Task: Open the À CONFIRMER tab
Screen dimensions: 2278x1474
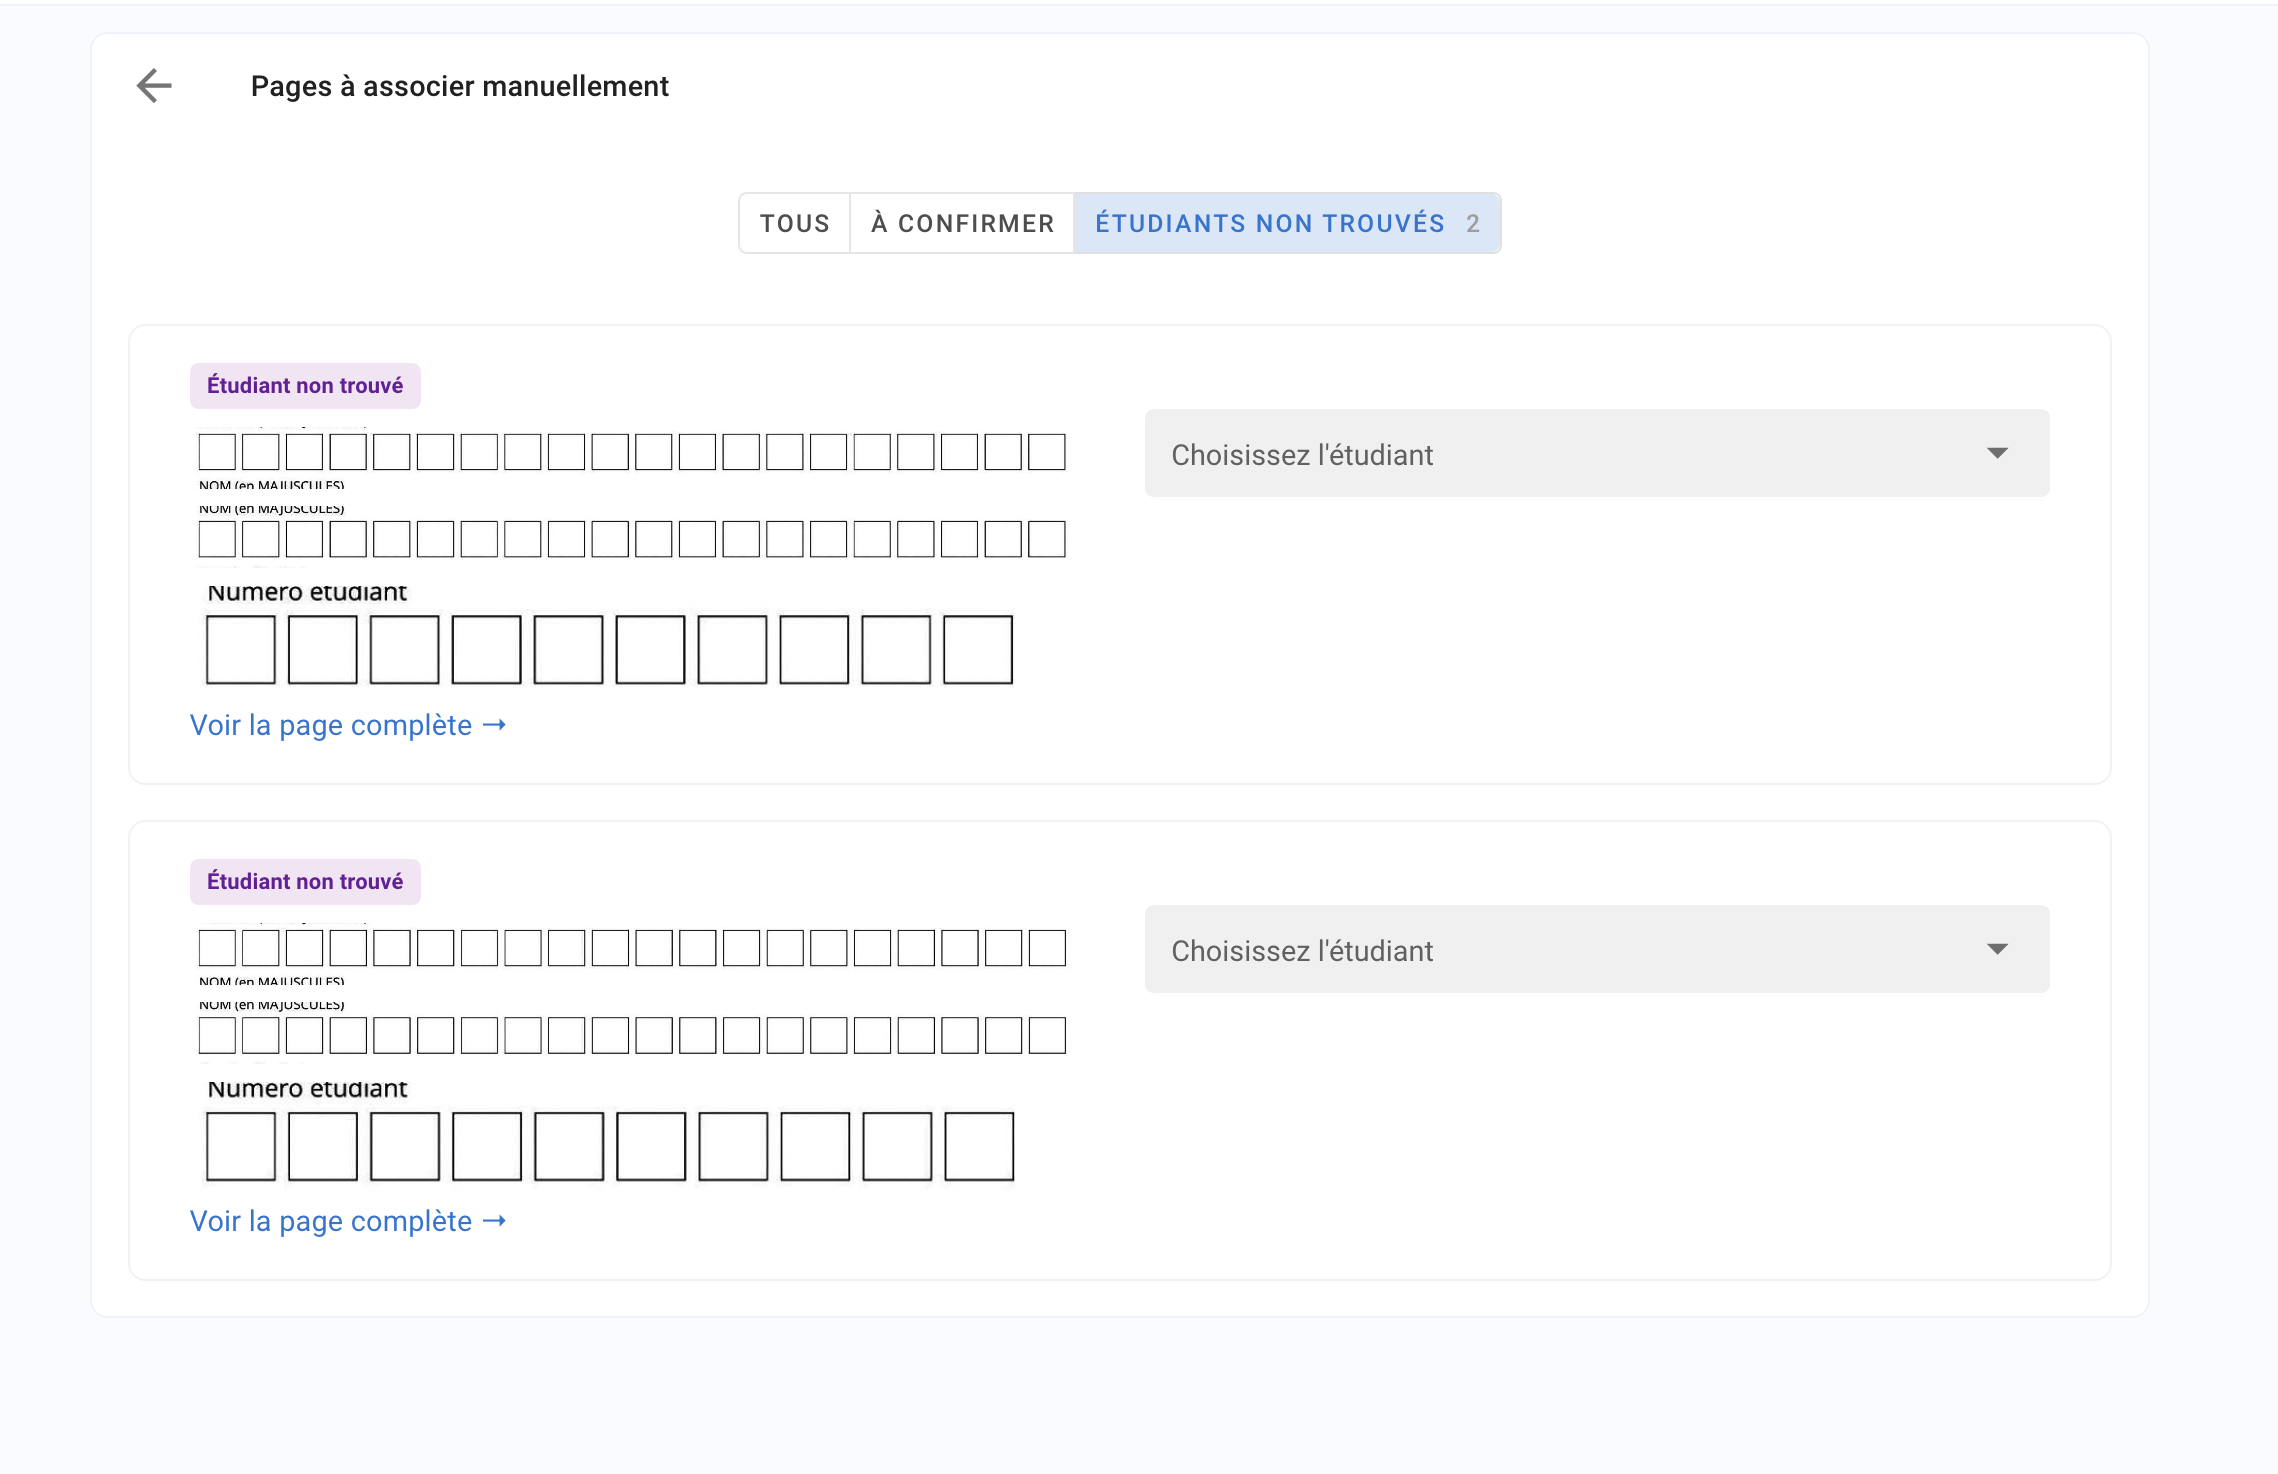Action: coord(962,223)
